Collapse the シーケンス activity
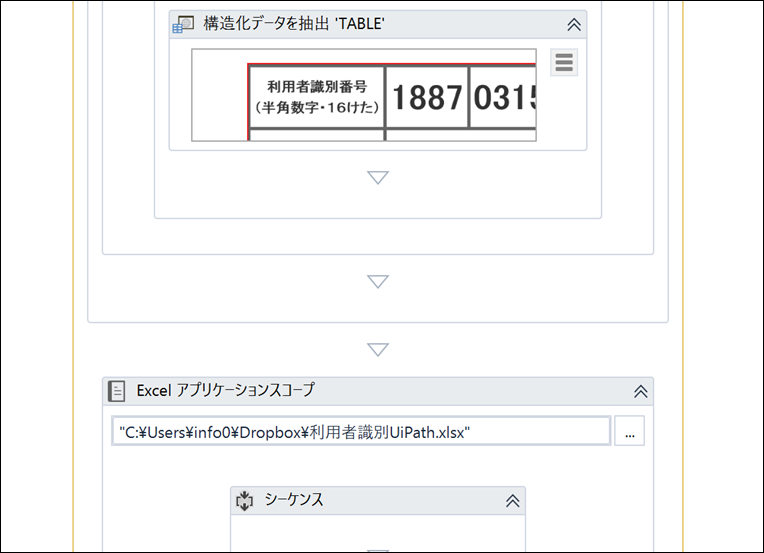 click(x=512, y=501)
